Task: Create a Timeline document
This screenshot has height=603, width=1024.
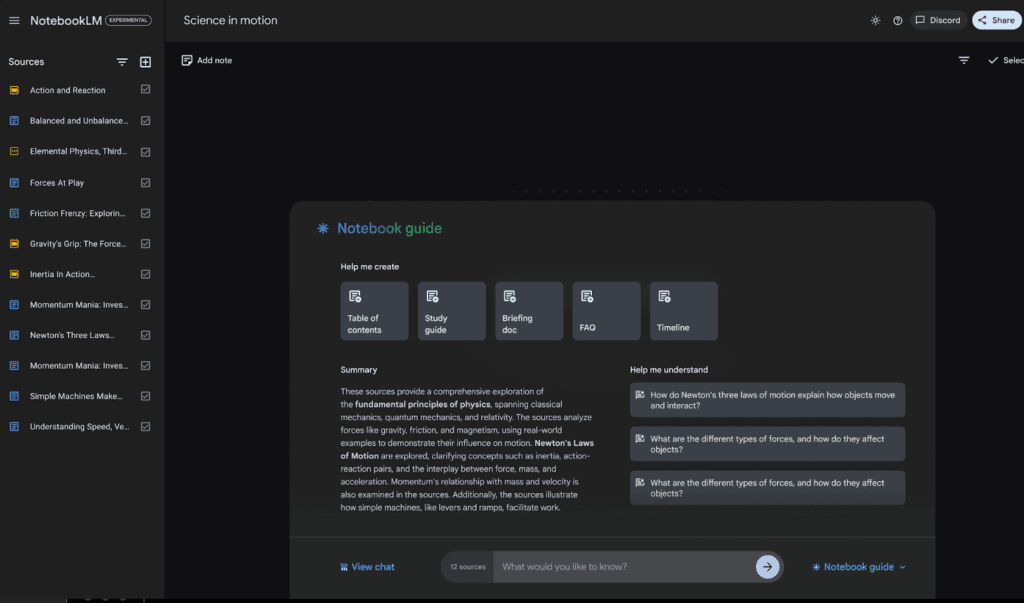Action: 684,311
